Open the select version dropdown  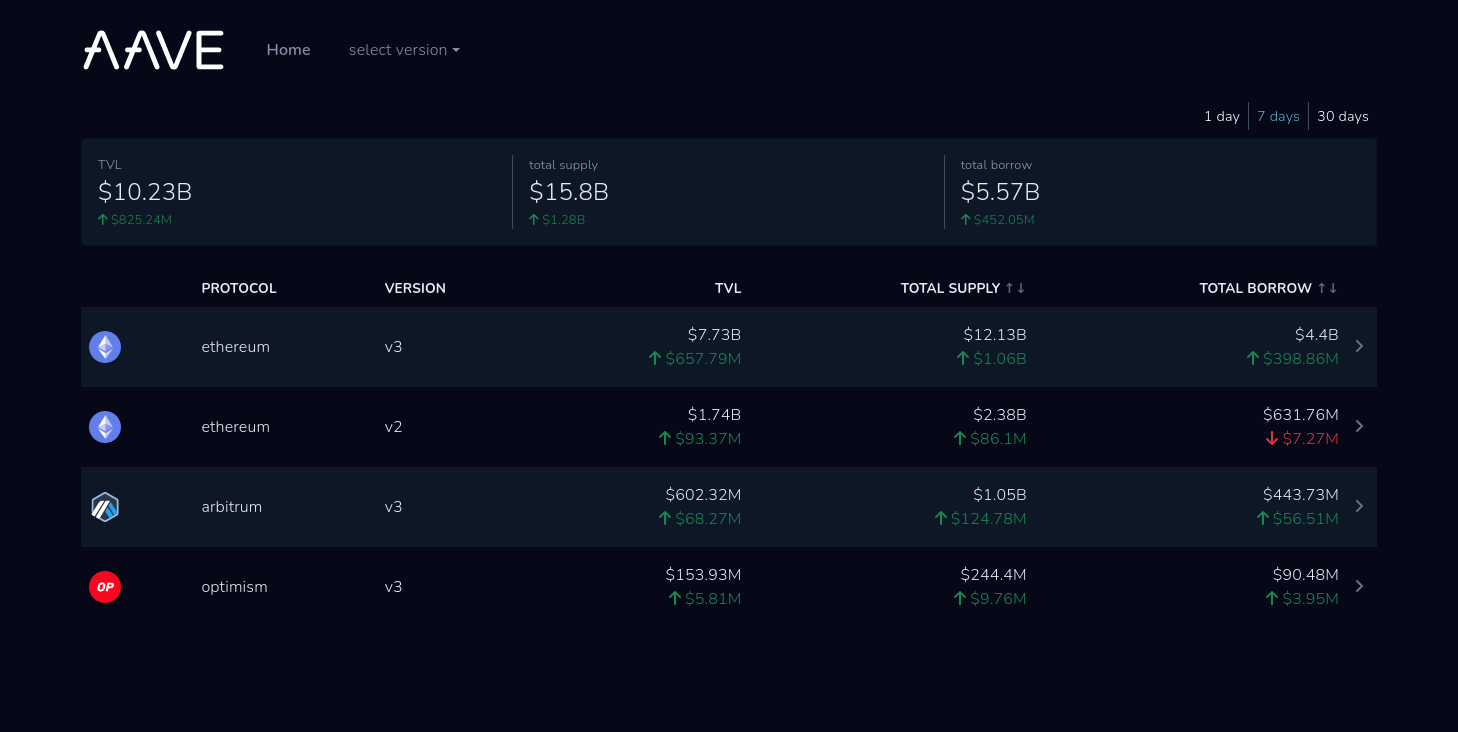404,50
